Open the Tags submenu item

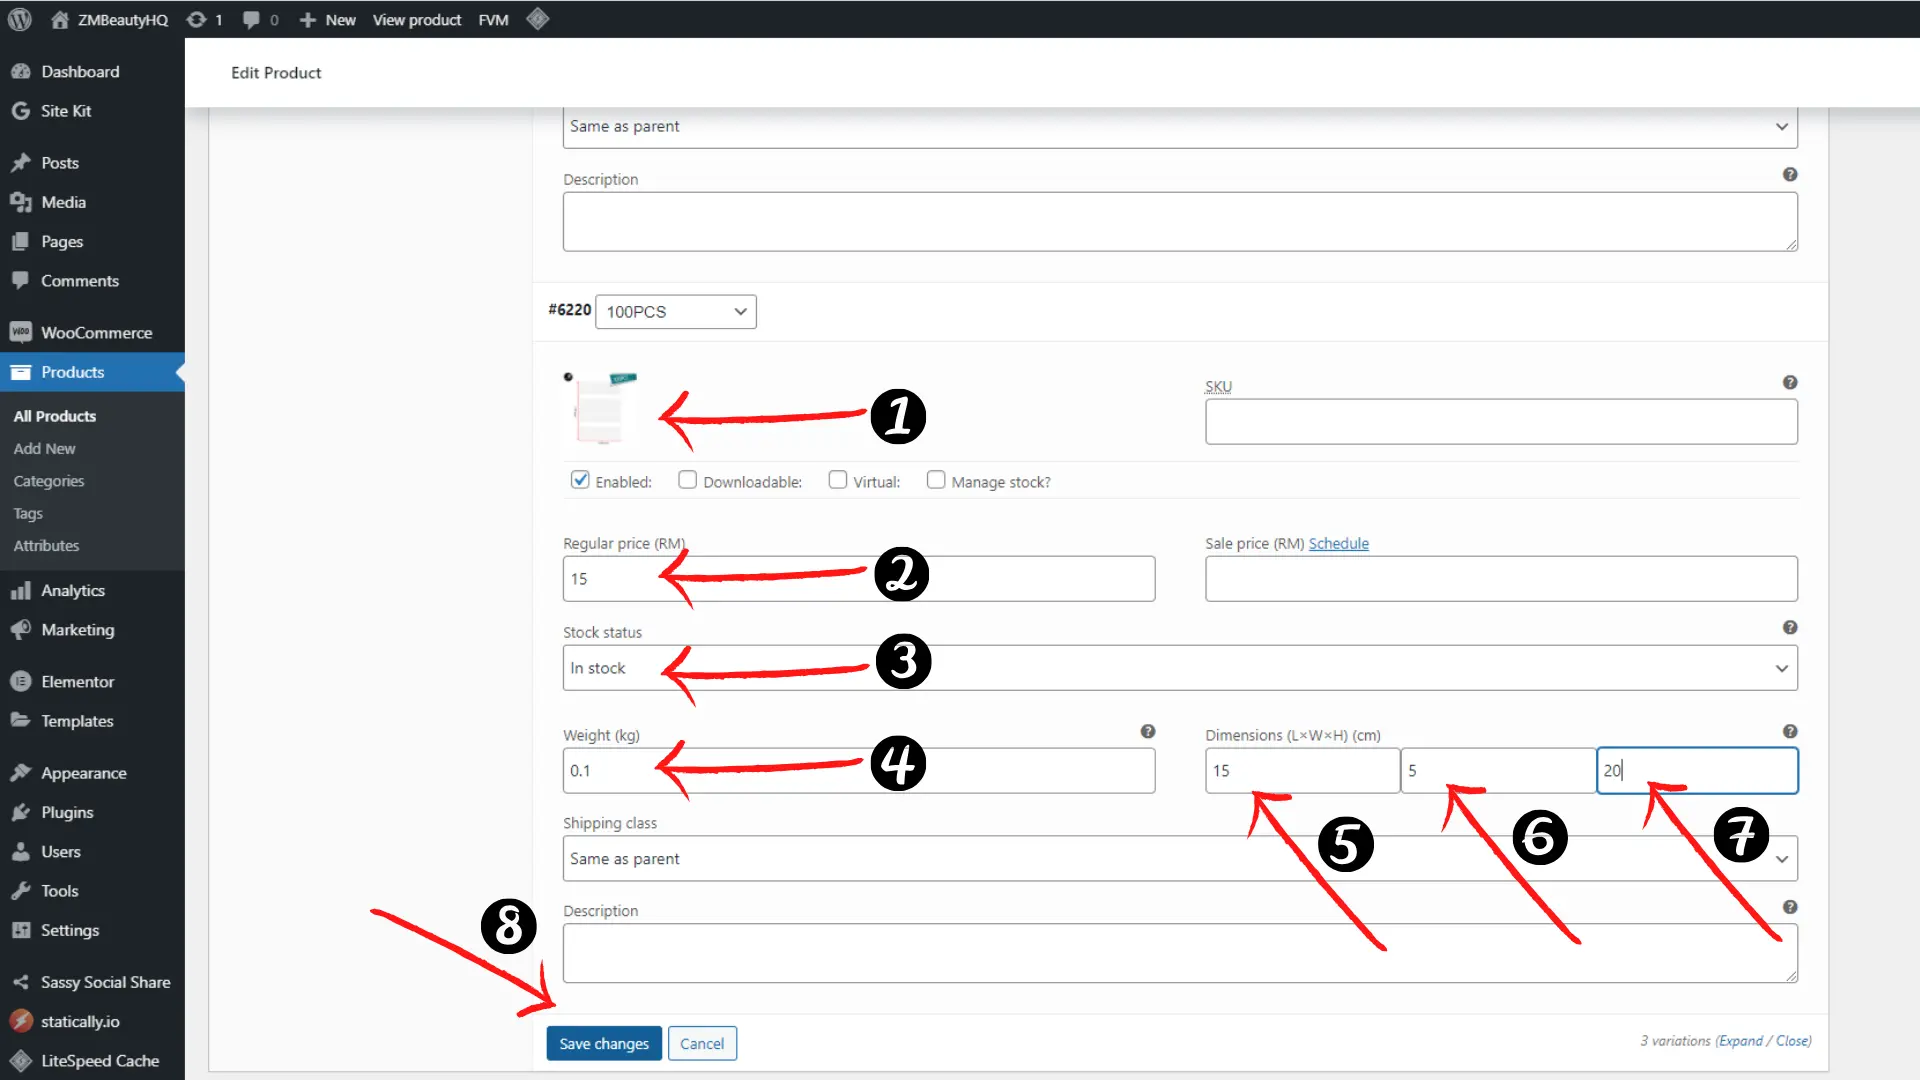[x=28, y=514]
